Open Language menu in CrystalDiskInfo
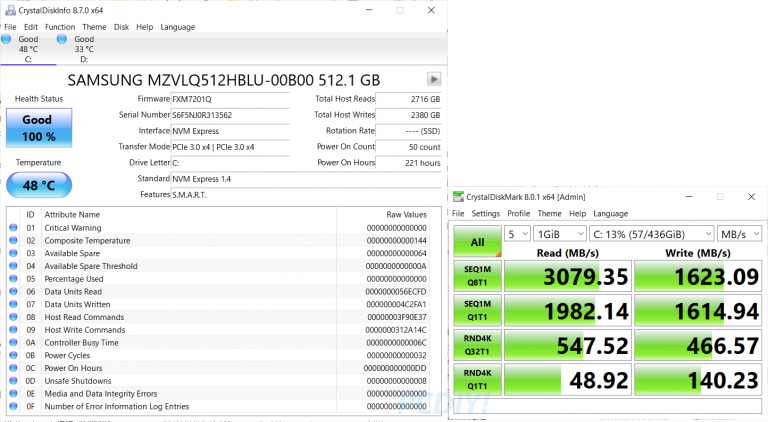Screen dimensions: 768x422 tap(178, 27)
